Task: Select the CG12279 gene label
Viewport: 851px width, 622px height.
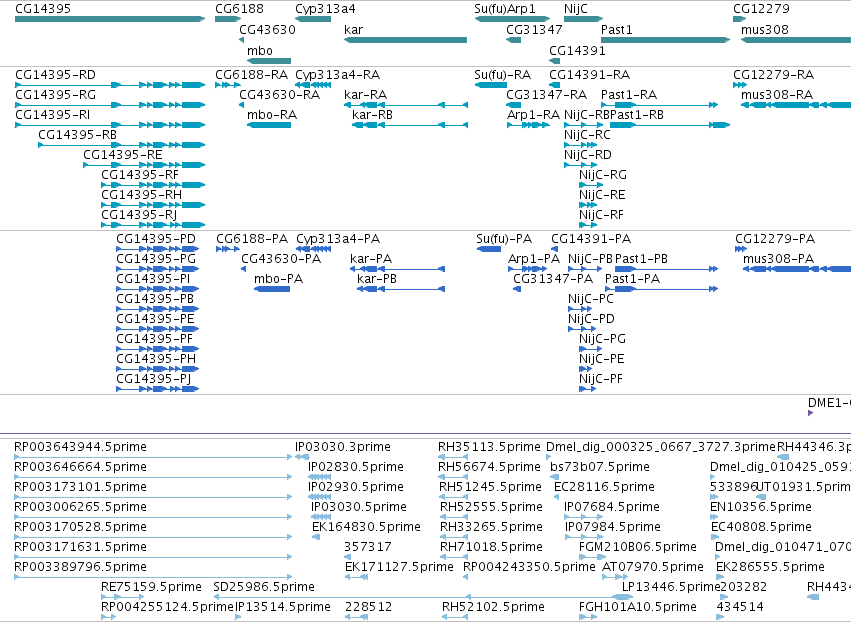Action: point(761,9)
